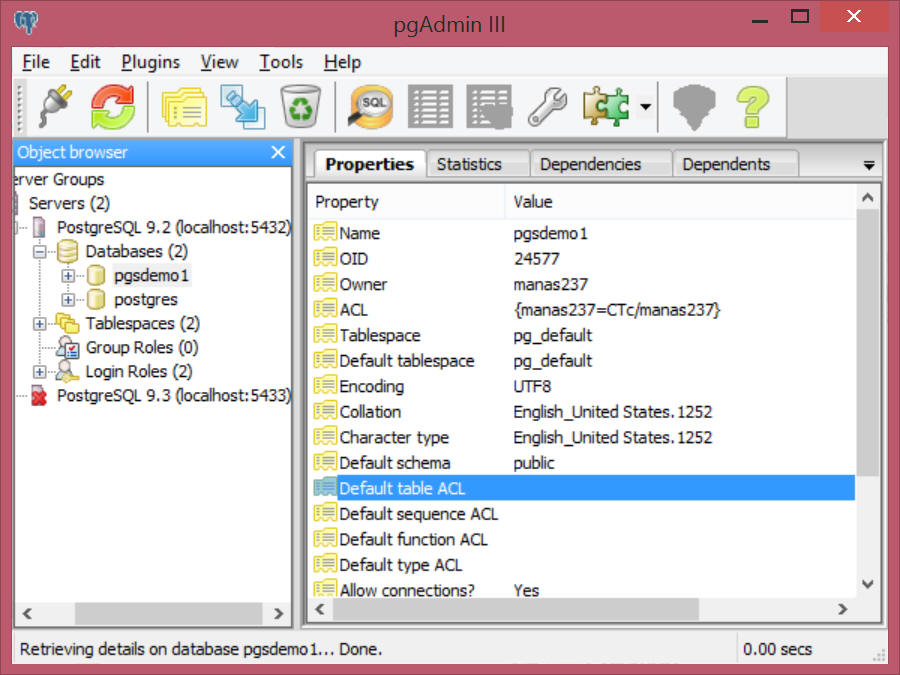The height and width of the screenshot is (675, 900).
Task: Expand the Login Roles node
Action: click(x=40, y=372)
